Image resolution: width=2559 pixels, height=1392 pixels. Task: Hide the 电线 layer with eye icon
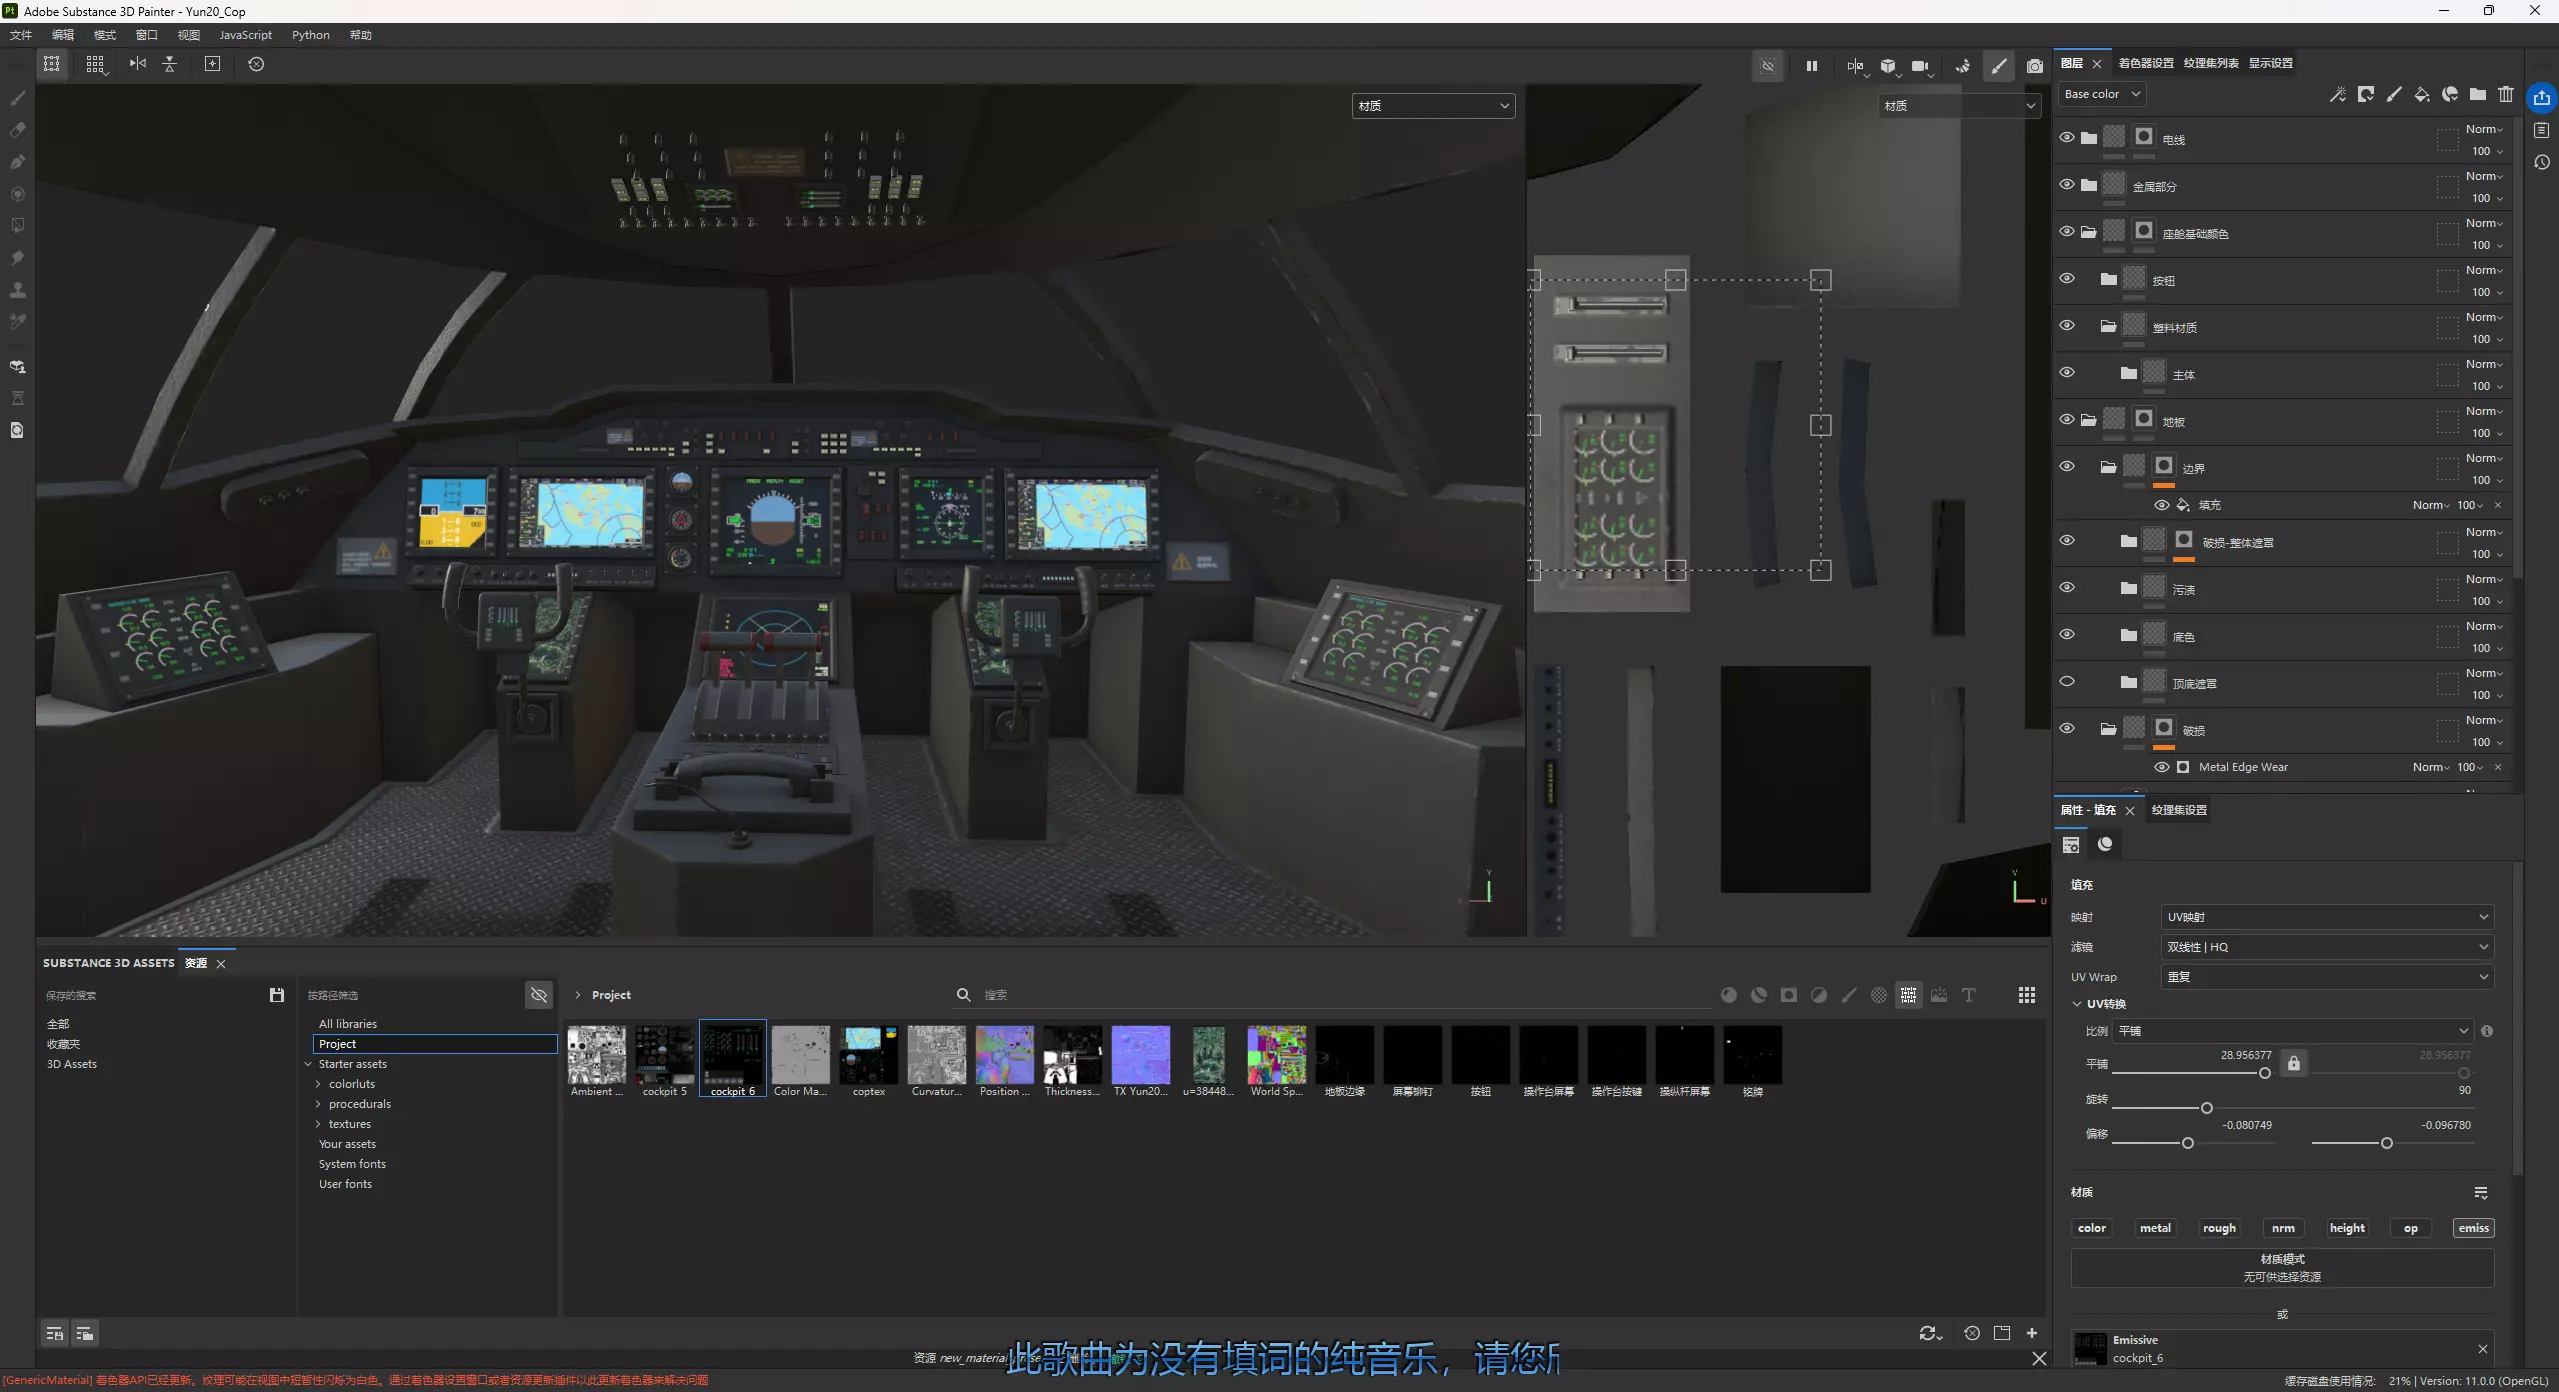2067,138
